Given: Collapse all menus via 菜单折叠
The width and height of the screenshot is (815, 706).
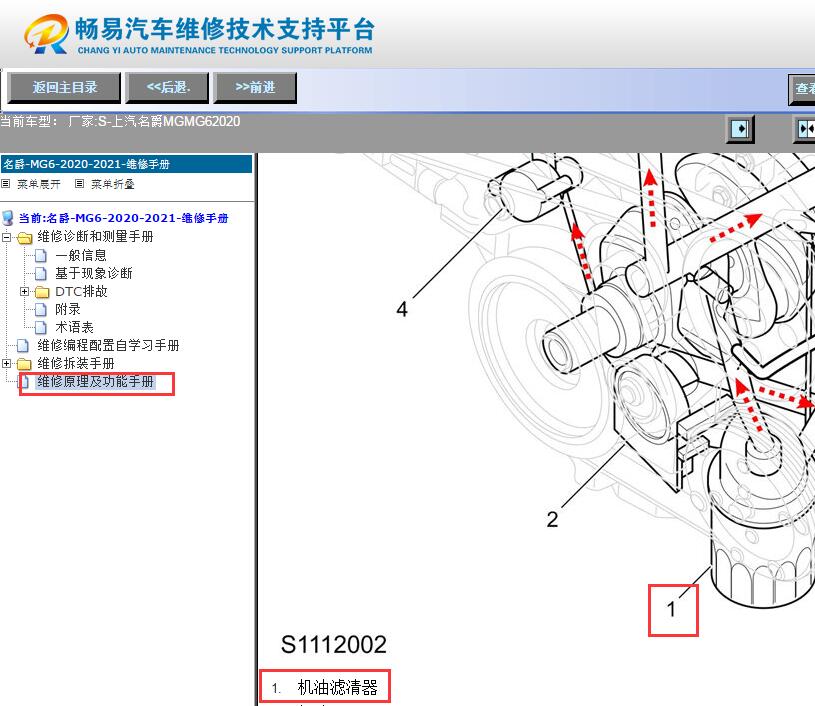Looking at the screenshot, I should 112,184.
